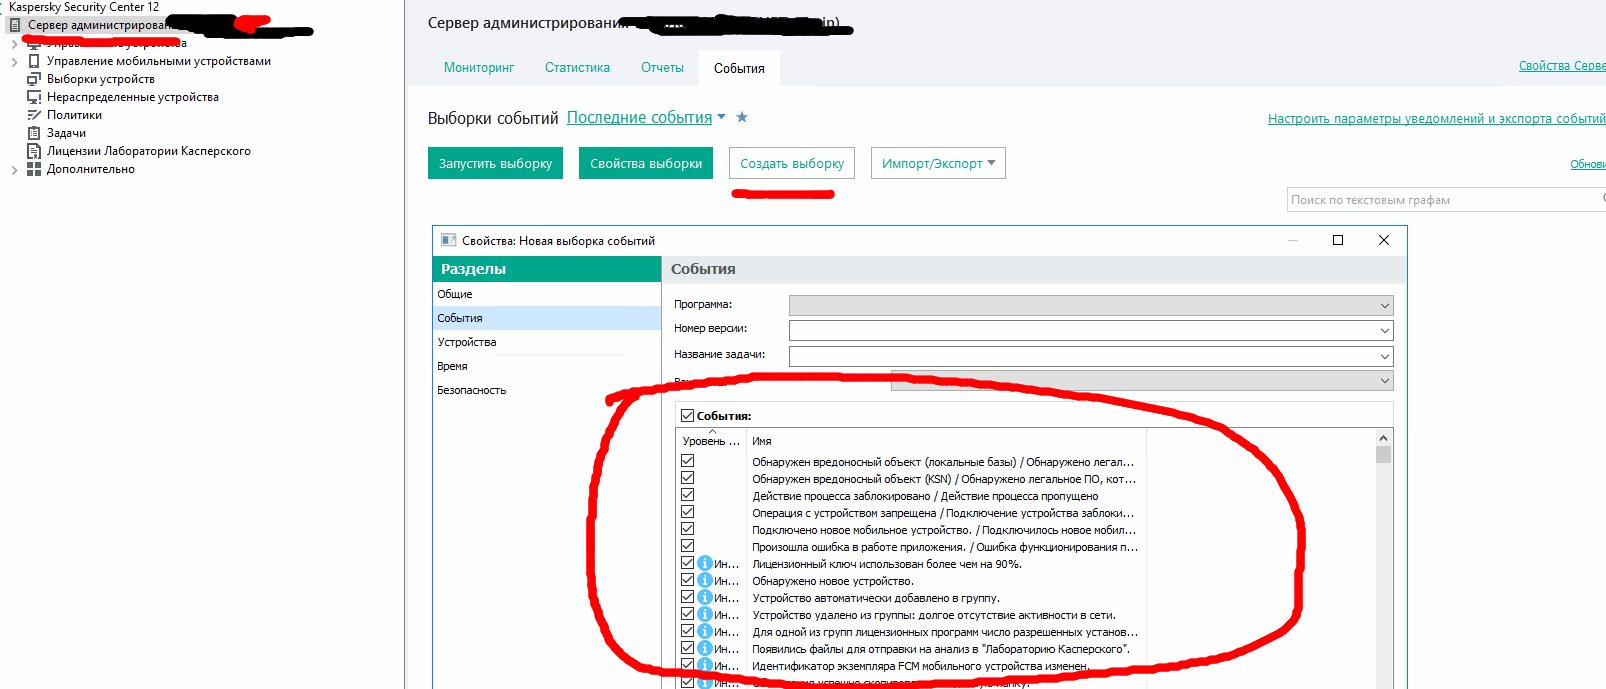1606x689 pixels.
Task: Open the Время section in the dialog
Action: [547, 366]
